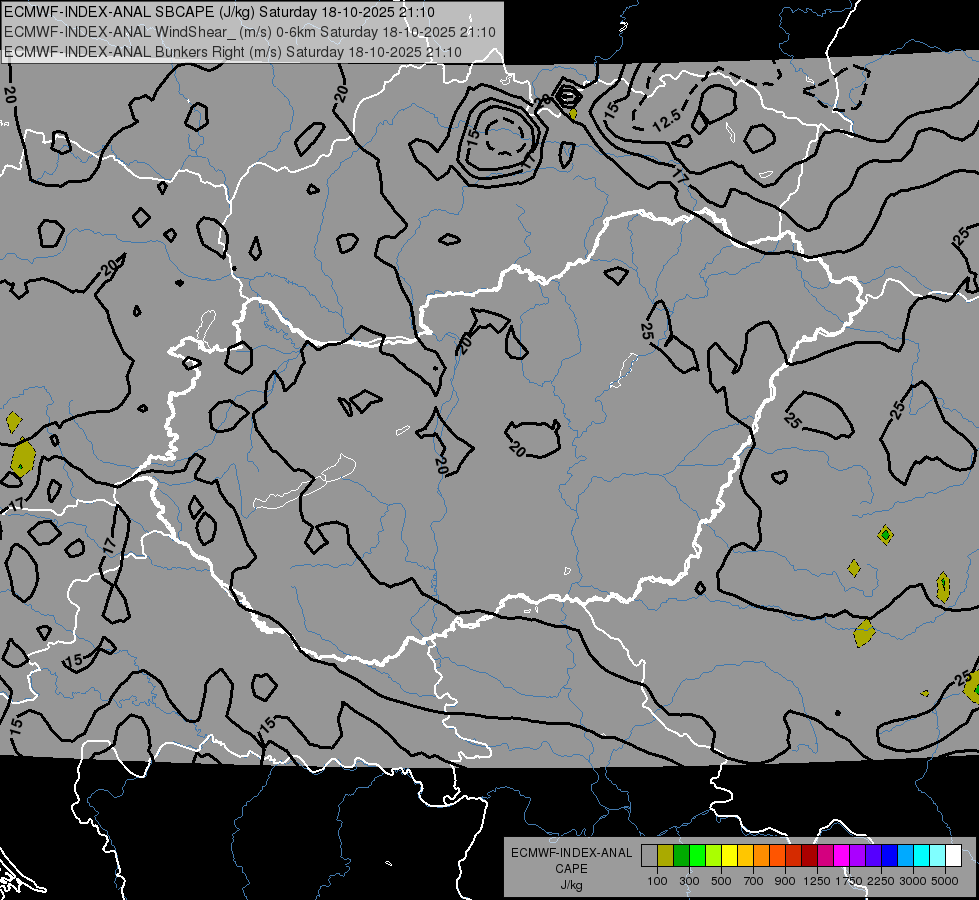Viewport: 979px width, 900px height.
Task: Click the dark green legend swatch
Action: pos(681,856)
